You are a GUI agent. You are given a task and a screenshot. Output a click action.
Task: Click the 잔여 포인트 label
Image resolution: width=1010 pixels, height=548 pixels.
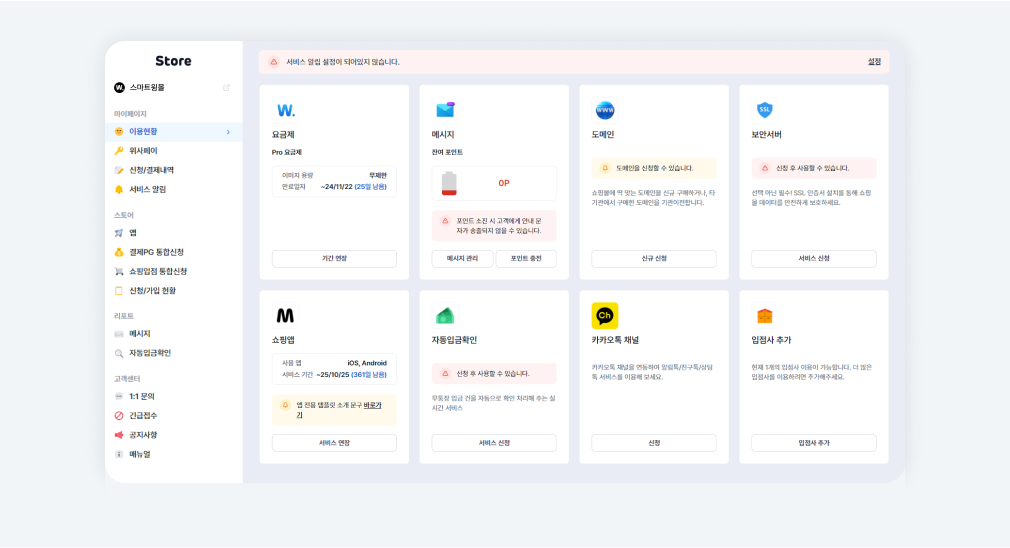point(447,153)
